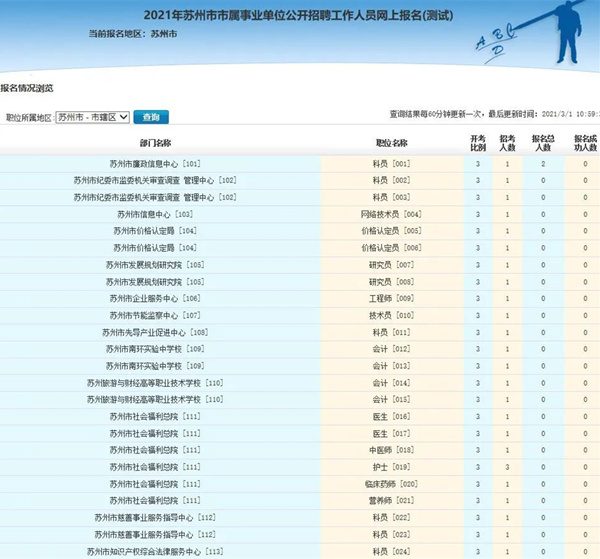Click the 开考比例 column header
Screen dimensions: 600x559
[x=478, y=143]
